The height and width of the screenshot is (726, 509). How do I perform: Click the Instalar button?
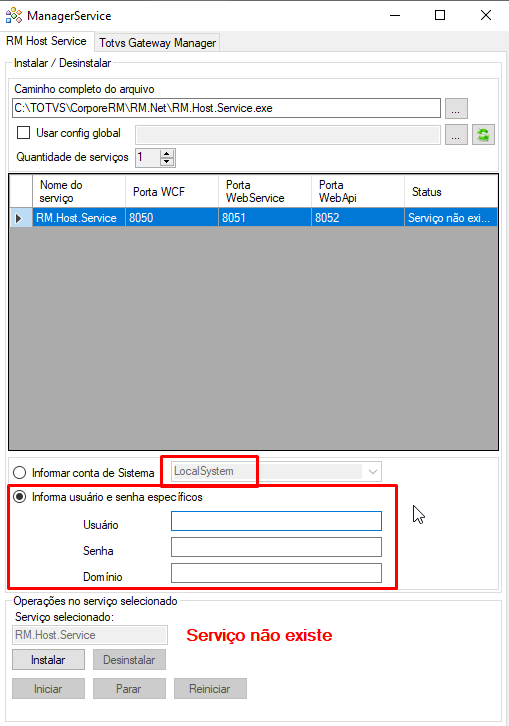point(48,659)
